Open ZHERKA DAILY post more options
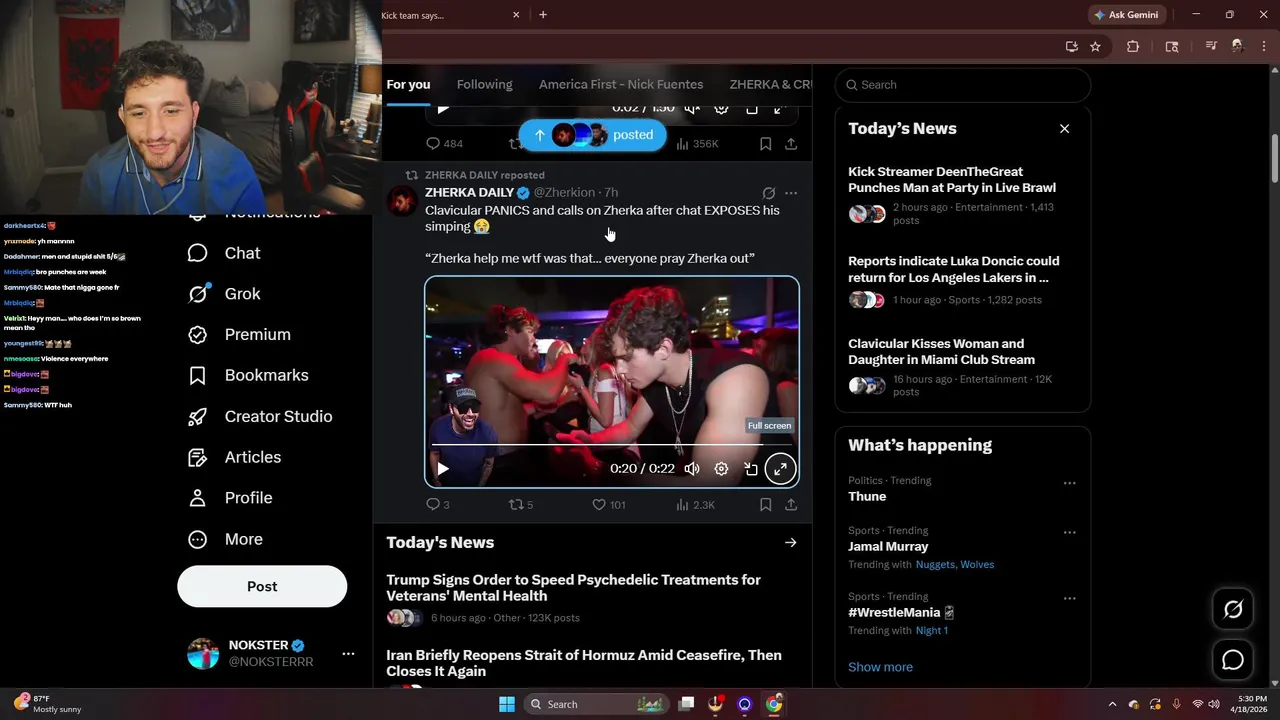 (x=791, y=193)
